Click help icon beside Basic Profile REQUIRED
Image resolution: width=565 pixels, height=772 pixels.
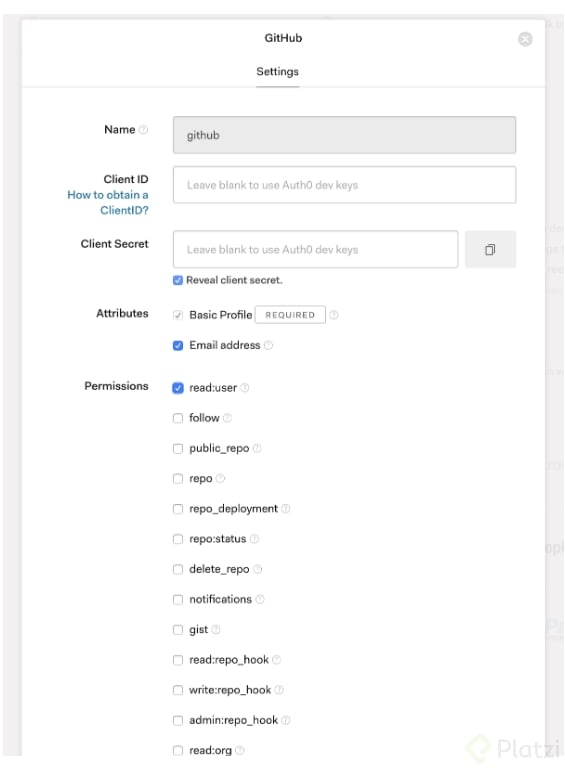(x=334, y=315)
